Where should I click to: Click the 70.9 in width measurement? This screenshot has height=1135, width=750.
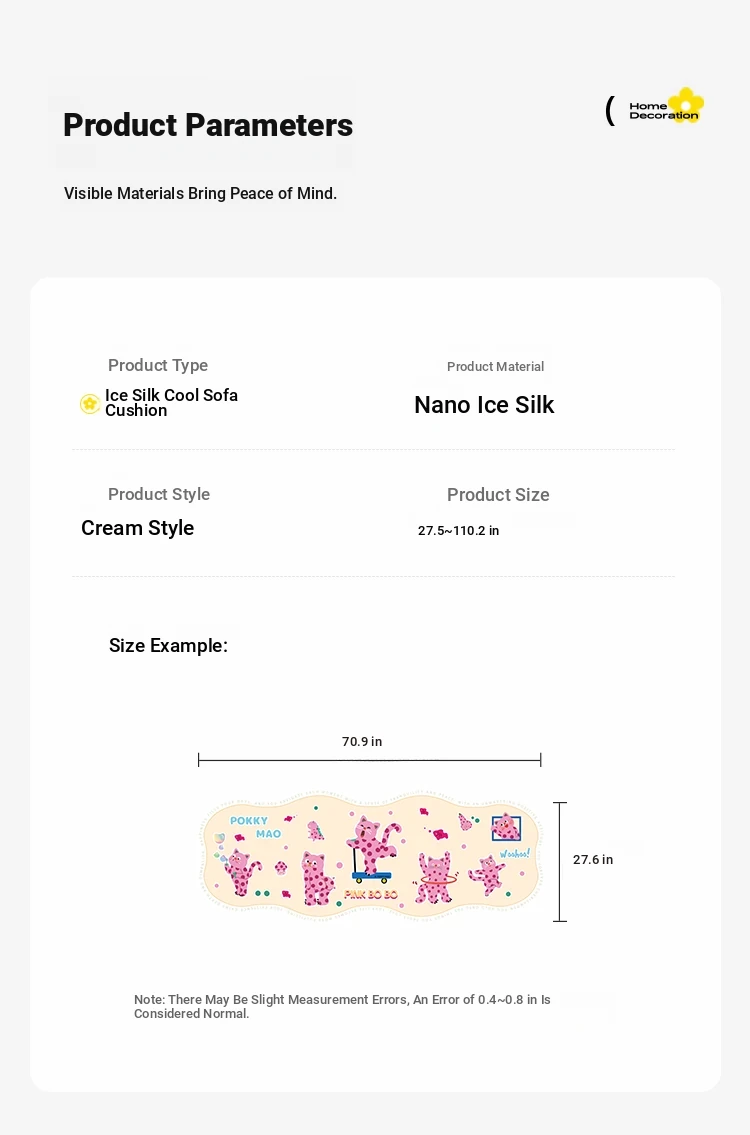[x=362, y=741]
